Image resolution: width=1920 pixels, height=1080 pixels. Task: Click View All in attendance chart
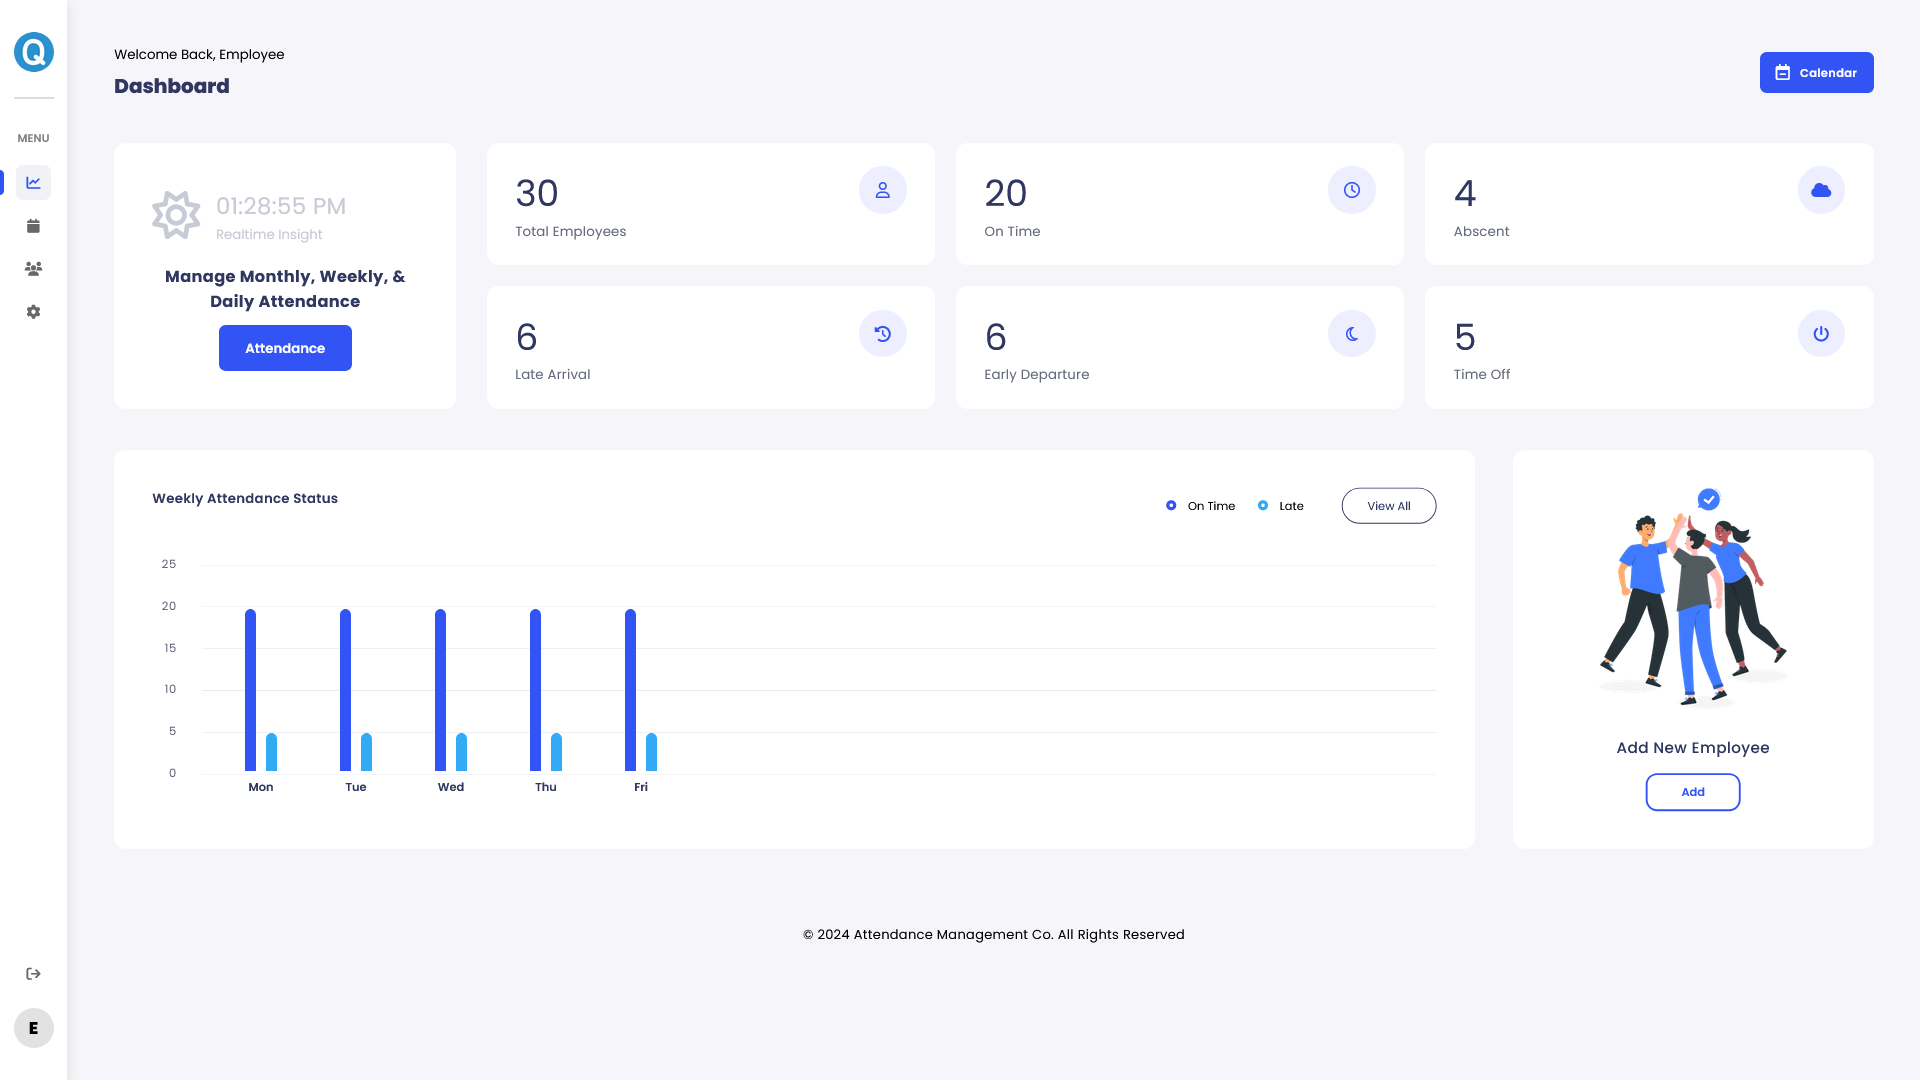(x=1388, y=506)
